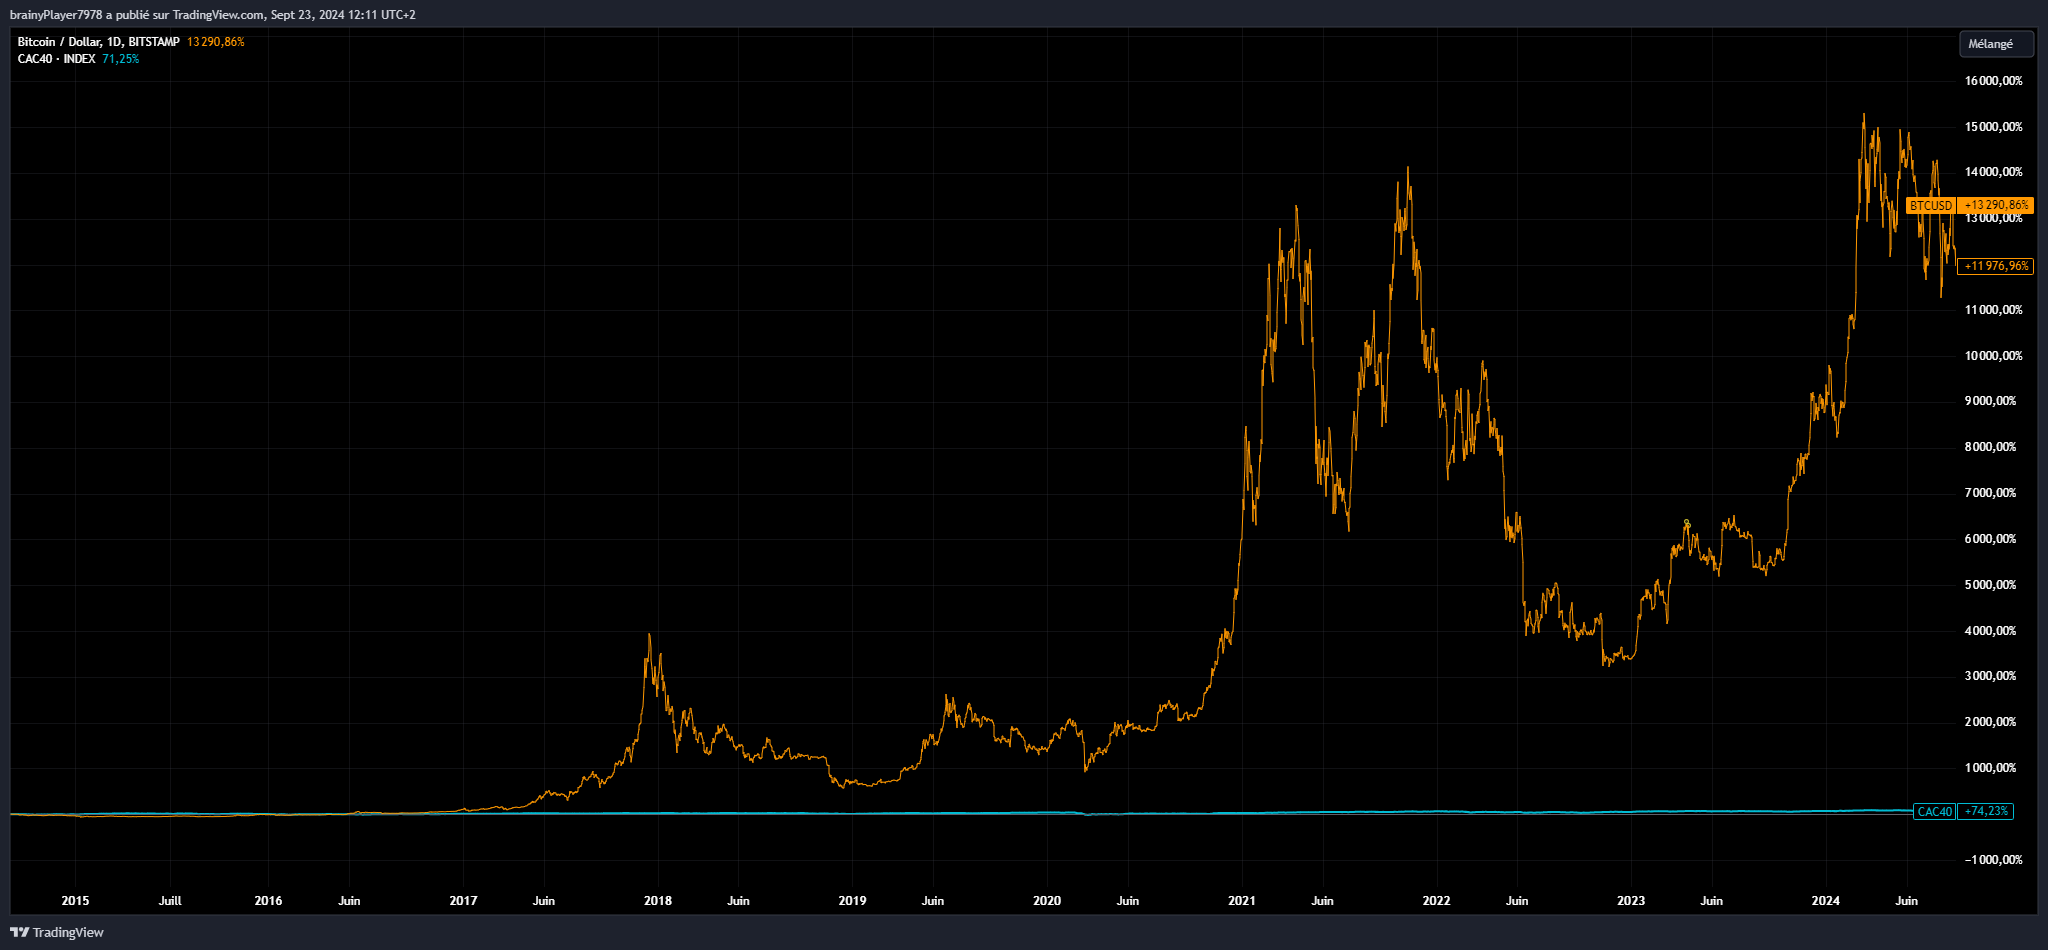
Task: Click the 2018 label on time axis
Action: click(x=658, y=900)
